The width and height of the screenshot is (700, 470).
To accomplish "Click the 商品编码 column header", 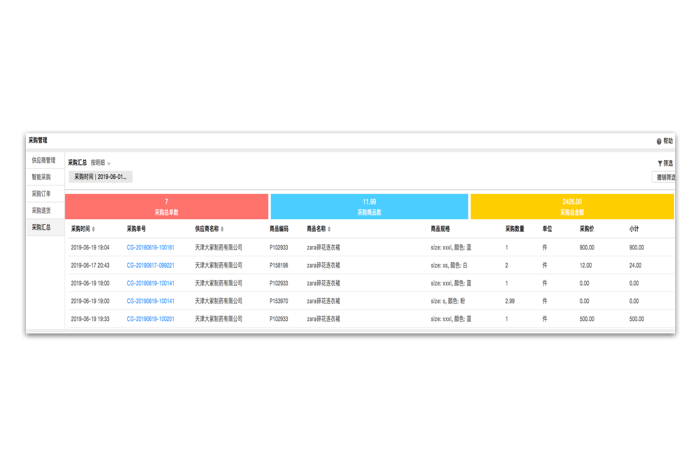I will tap(279, 229).
